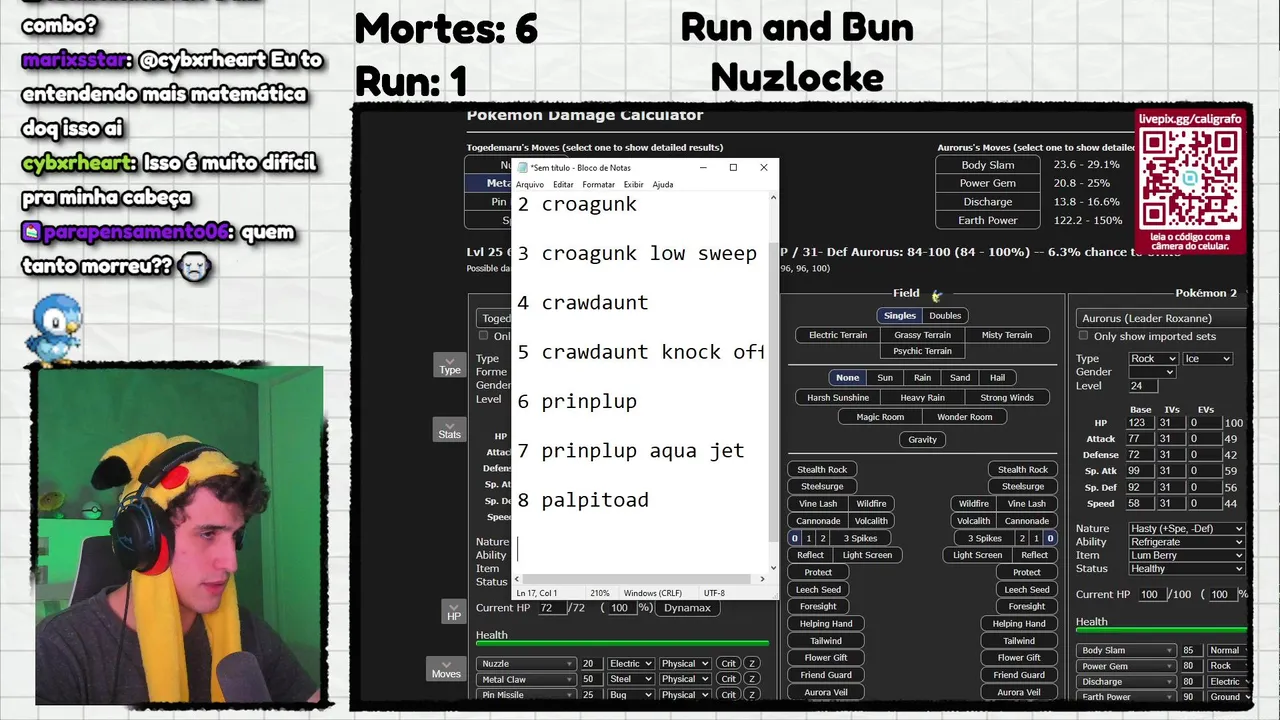This screenshot has width=1280, height=720.
Task: Toggle Z-move for Metal Claw
Action: click(x=752, y=679)
